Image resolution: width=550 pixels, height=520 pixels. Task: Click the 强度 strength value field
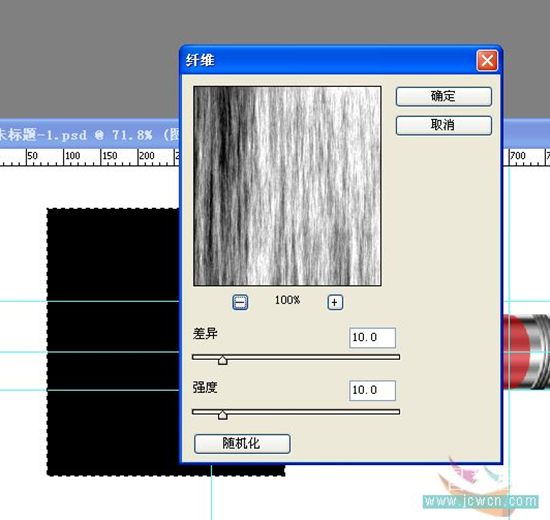[x=372, y=390]
